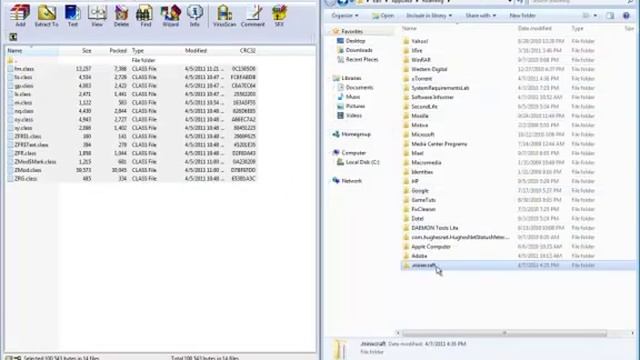Open Recent Places in the navigation pane
The width and height of the screenshot is (640, 360).
pos(358,60)
